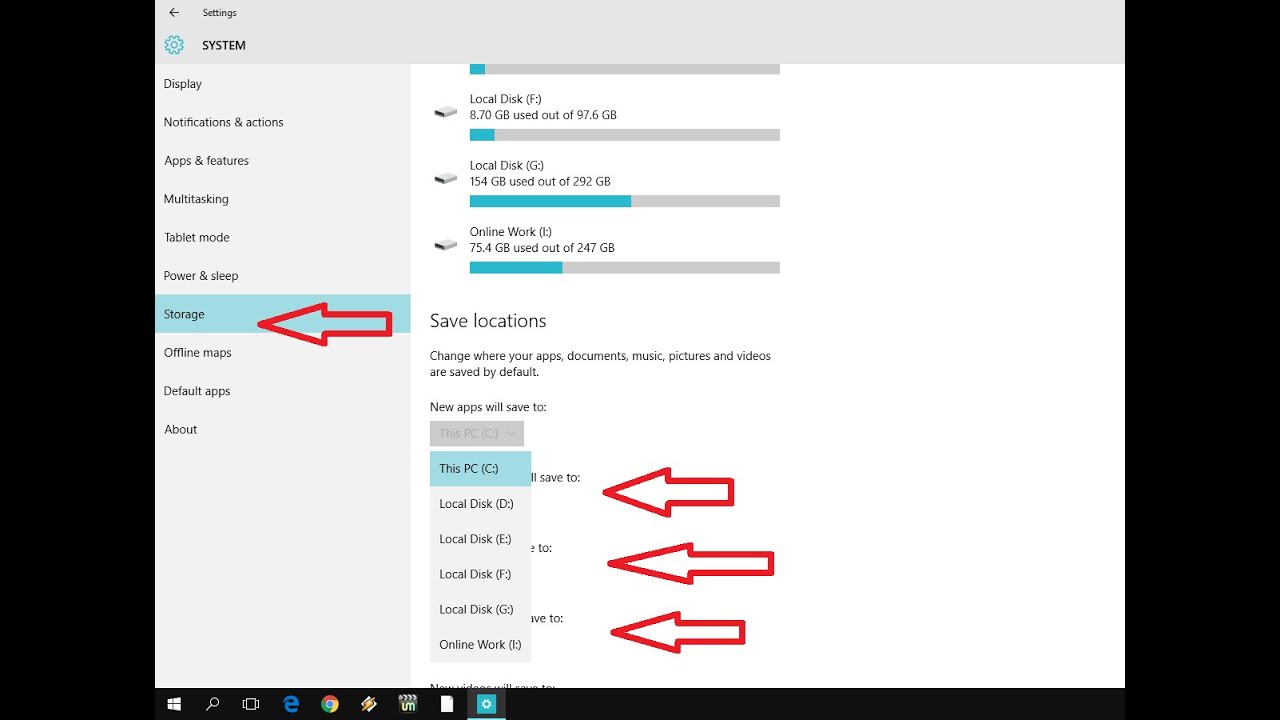Choose Local Disk (E:) option
Image resolution: width=1280 pixels, height=720 pixels.
(480, 539)
